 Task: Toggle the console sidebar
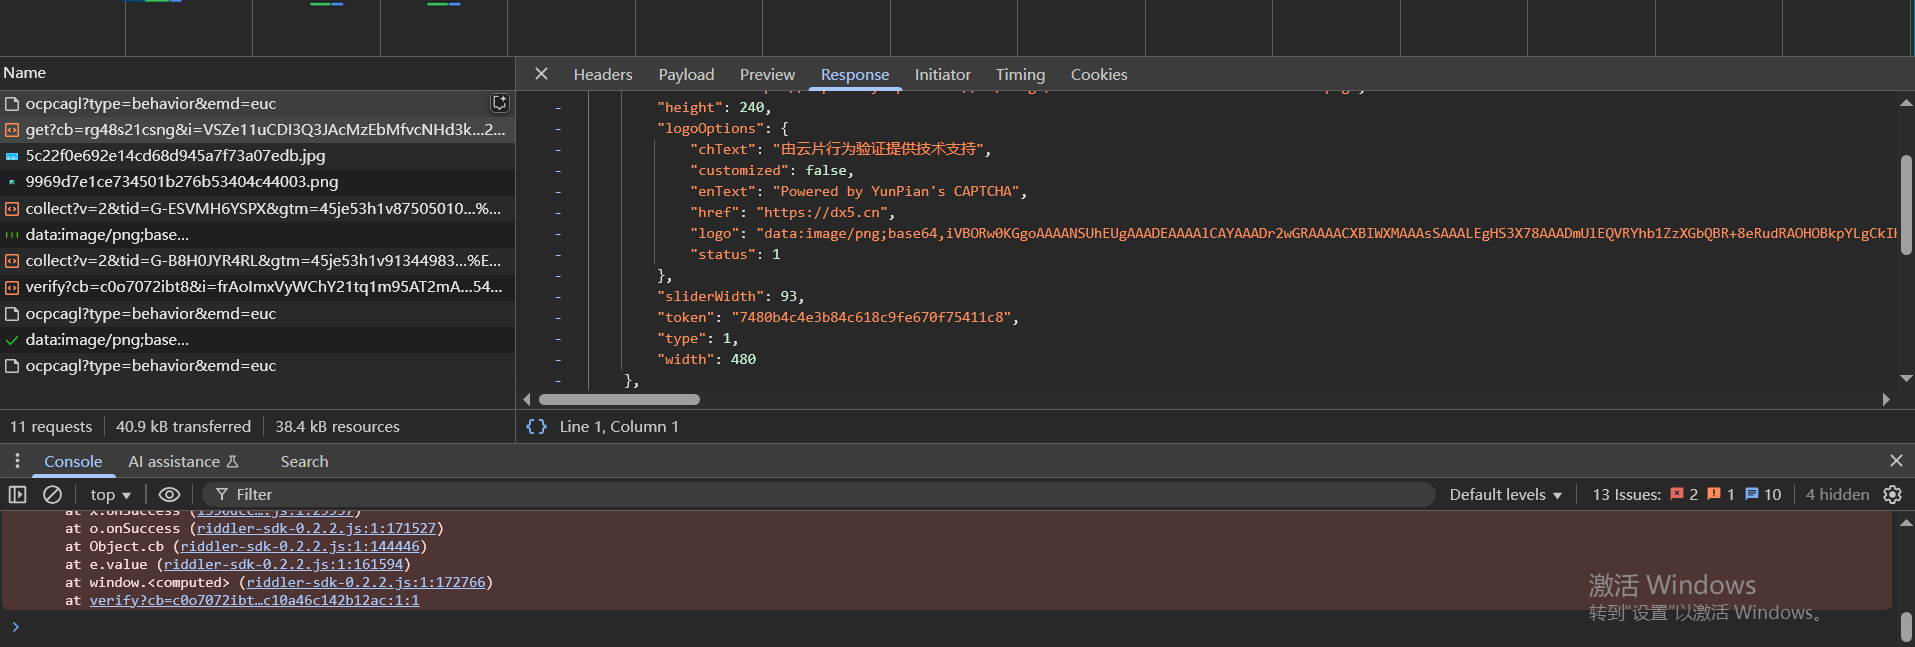click(17, 495)
